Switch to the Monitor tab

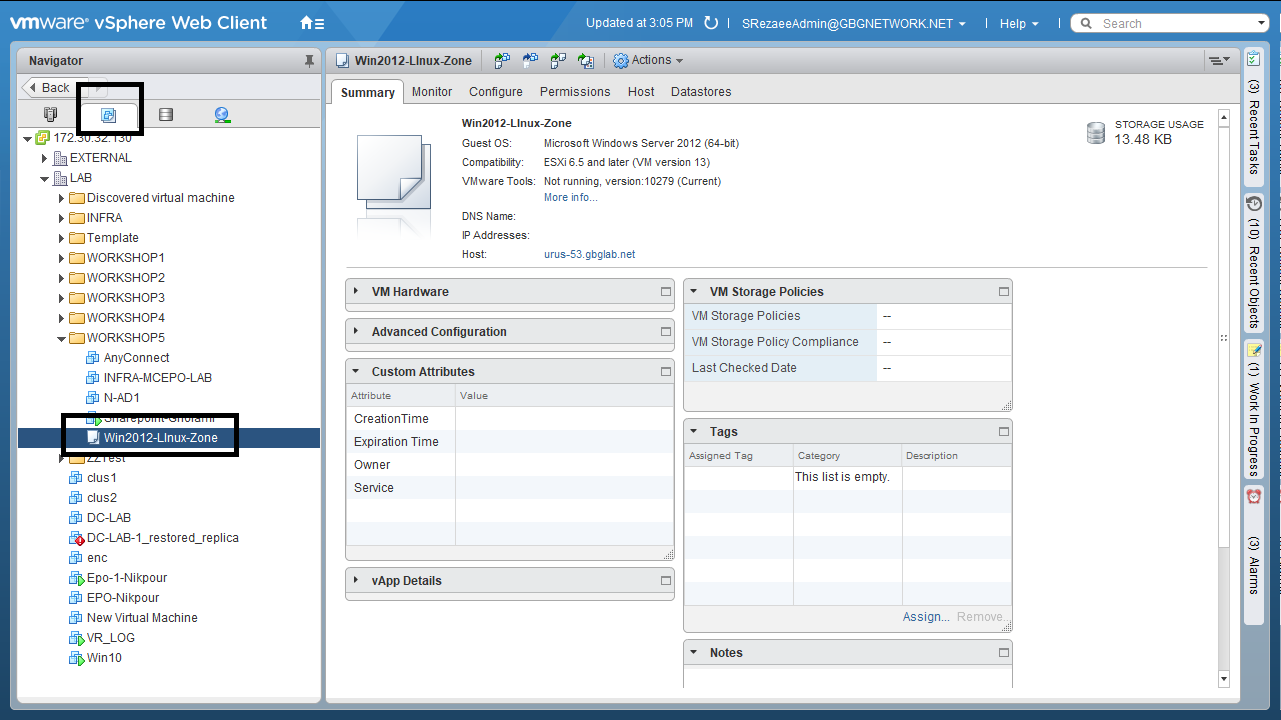click(x=432, y=92)
